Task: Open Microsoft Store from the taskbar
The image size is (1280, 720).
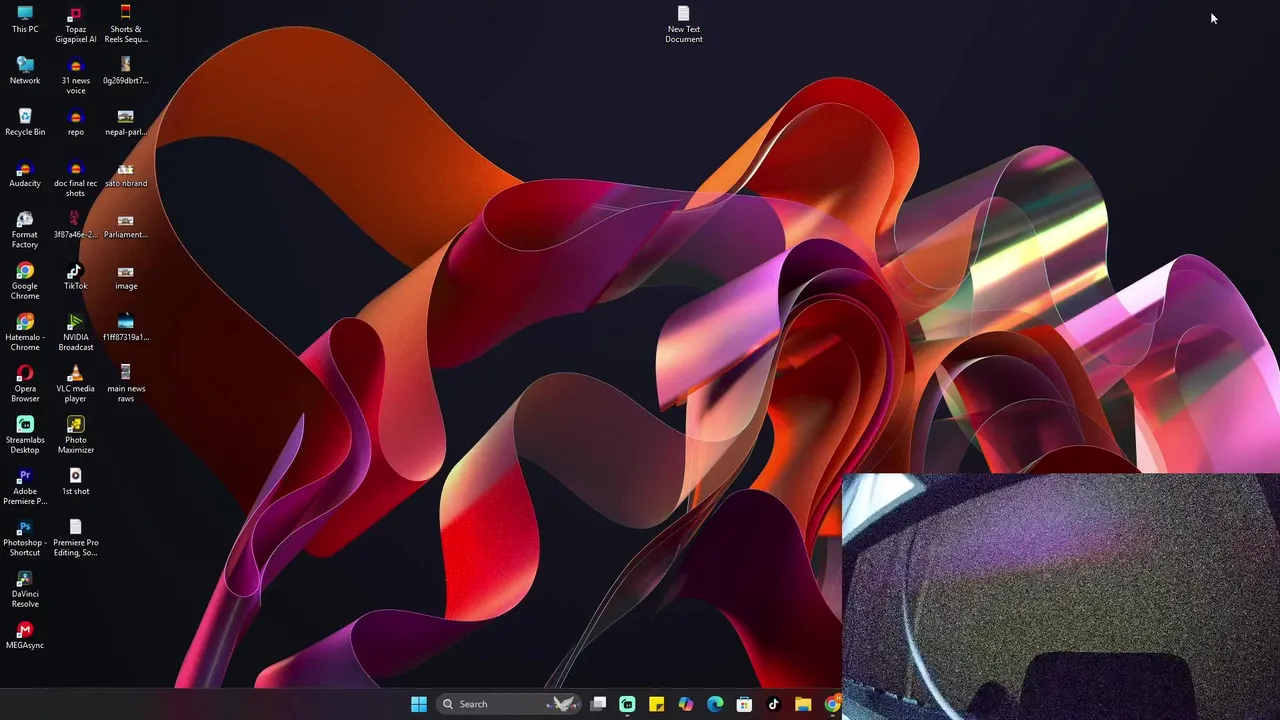Action: pyautogui.click(x=744, y=704)
